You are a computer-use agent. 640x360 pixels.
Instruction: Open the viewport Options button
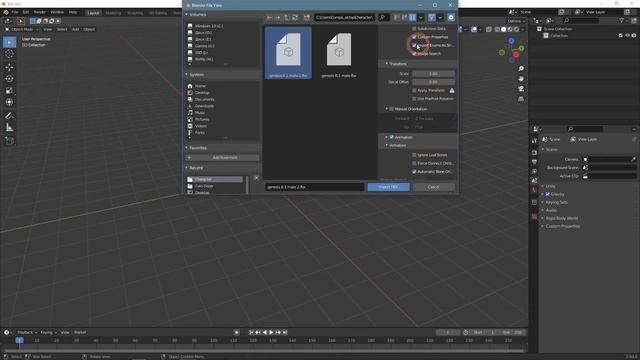[516, 21]
